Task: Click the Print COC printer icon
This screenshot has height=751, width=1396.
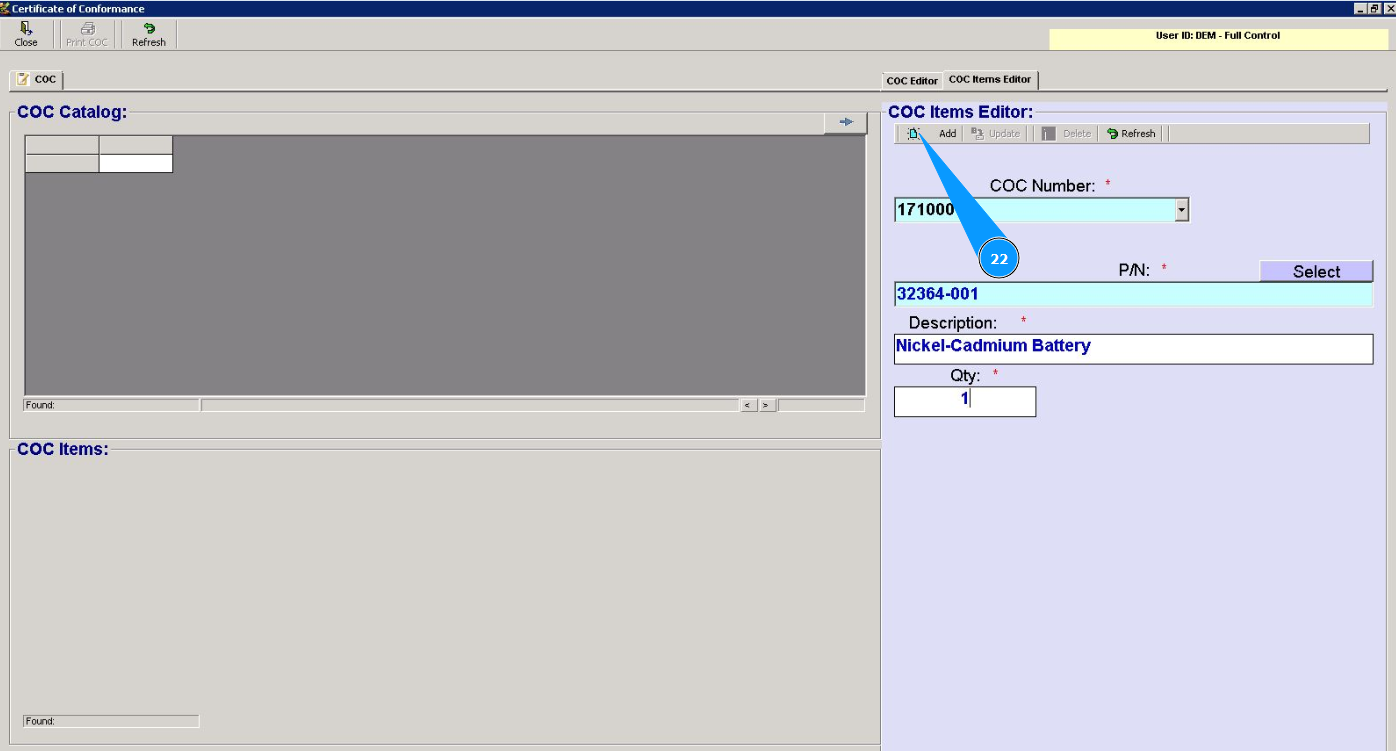Action: (x=87, y=35)
